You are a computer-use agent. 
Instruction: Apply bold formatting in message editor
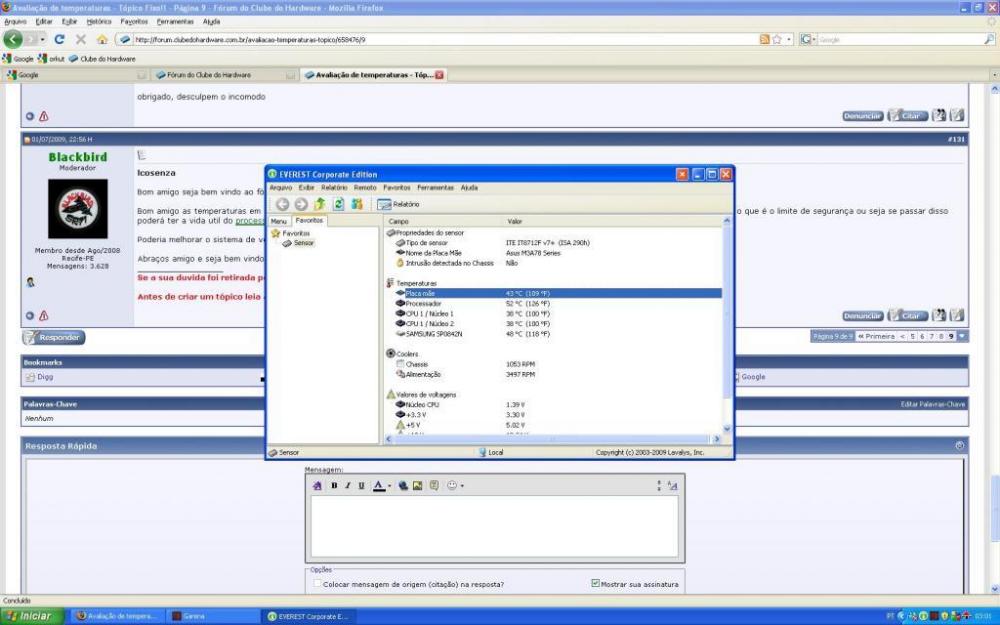(334, 486)
